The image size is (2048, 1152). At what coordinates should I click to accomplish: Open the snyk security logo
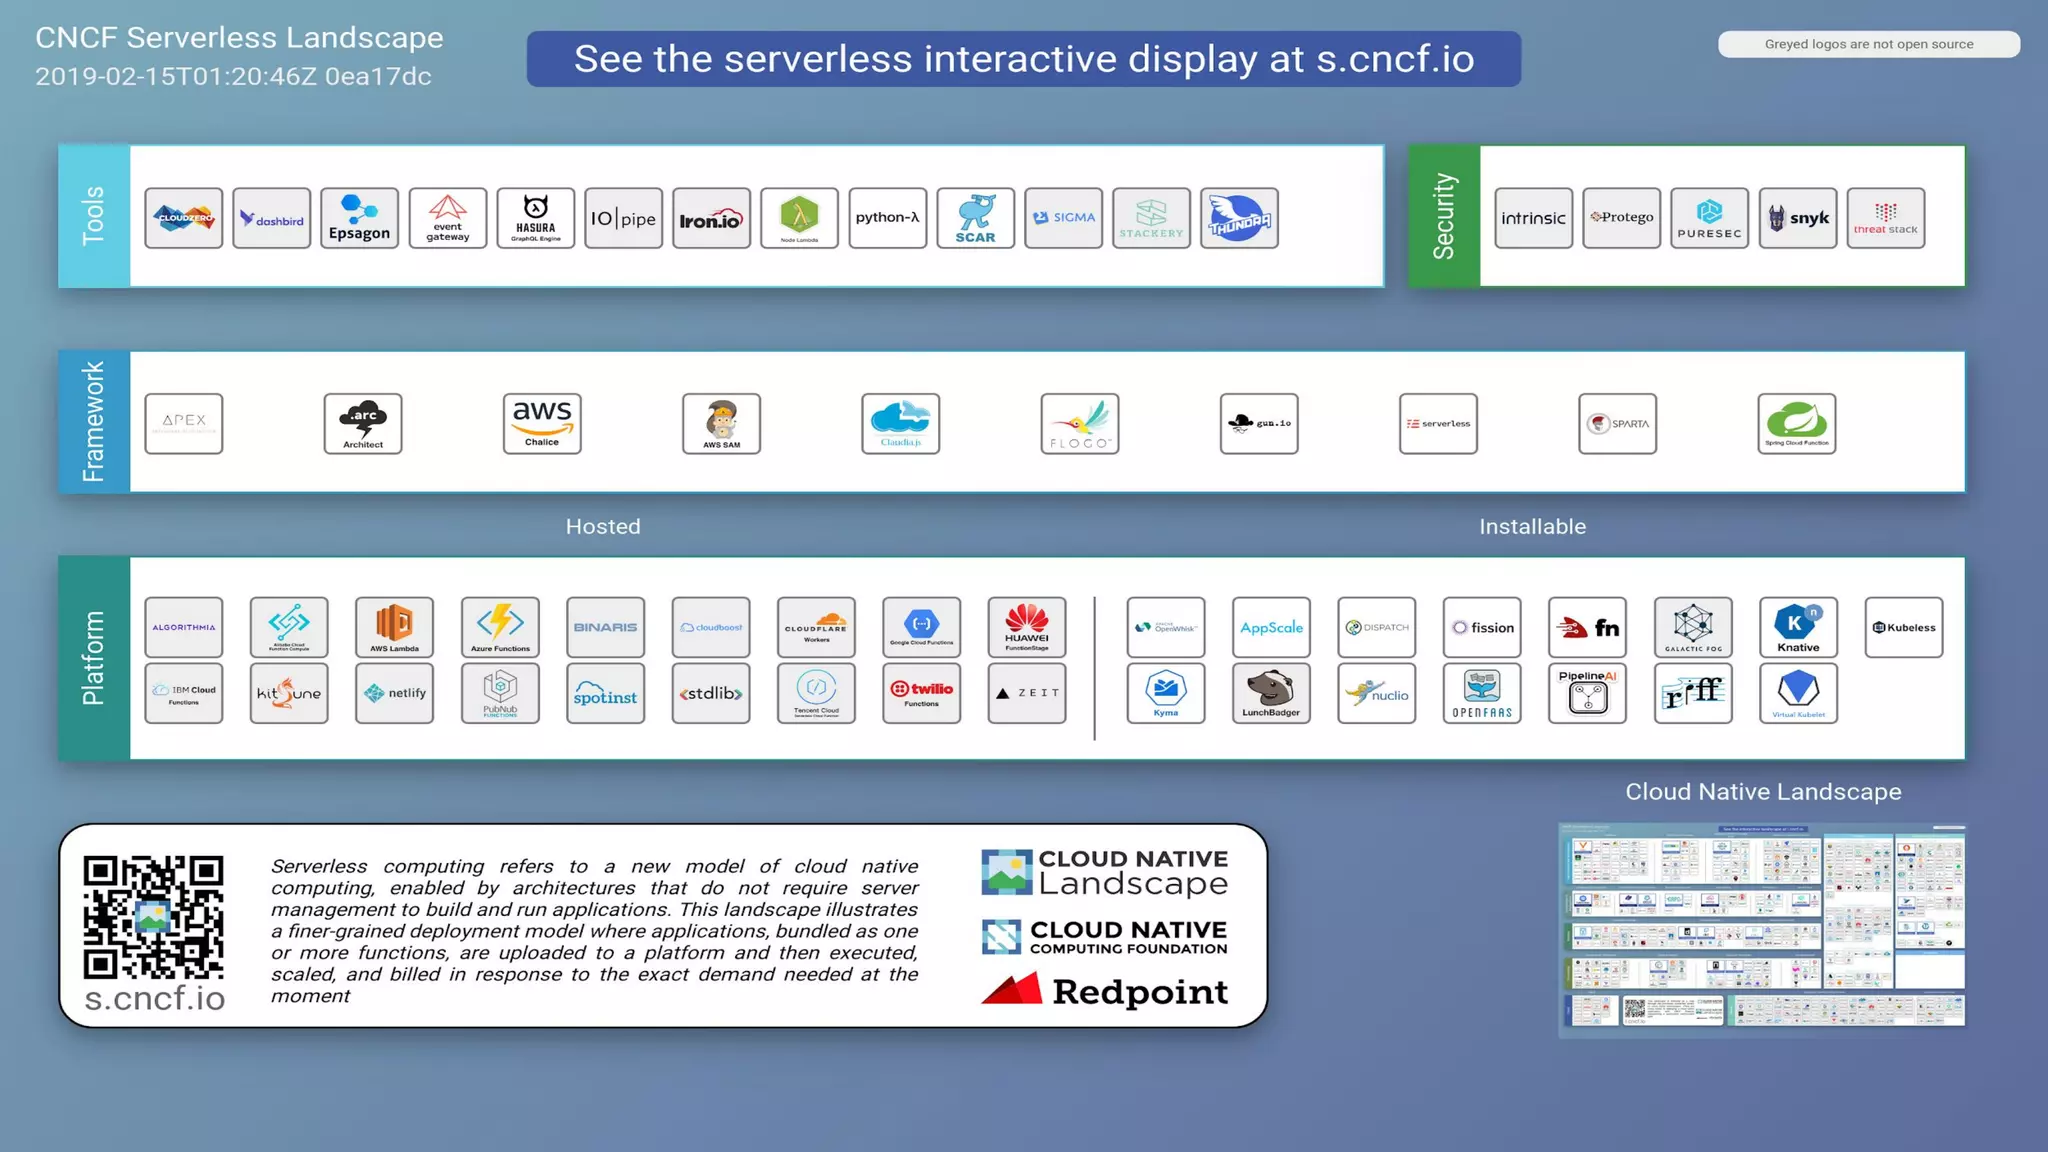tap(1797, 218)
